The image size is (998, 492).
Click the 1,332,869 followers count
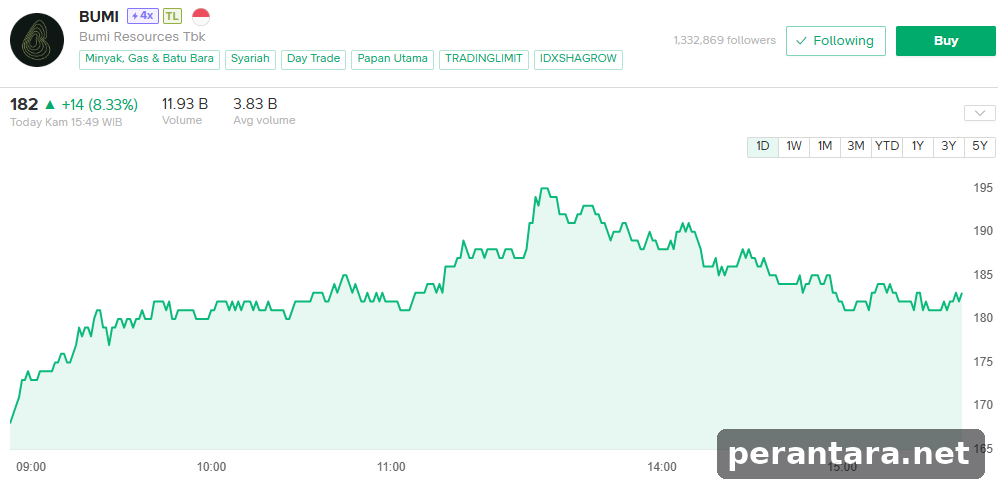click(724, 41)
